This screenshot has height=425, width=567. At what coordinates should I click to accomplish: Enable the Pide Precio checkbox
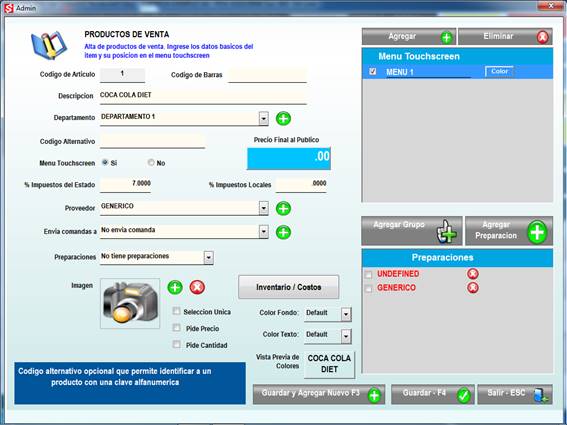click(x=176, y=328)
